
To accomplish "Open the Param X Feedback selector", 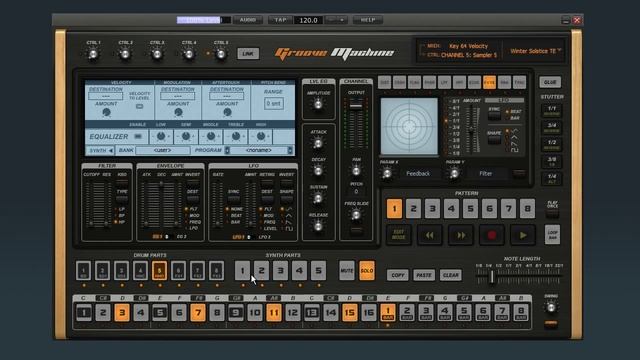I will [418, 173].
